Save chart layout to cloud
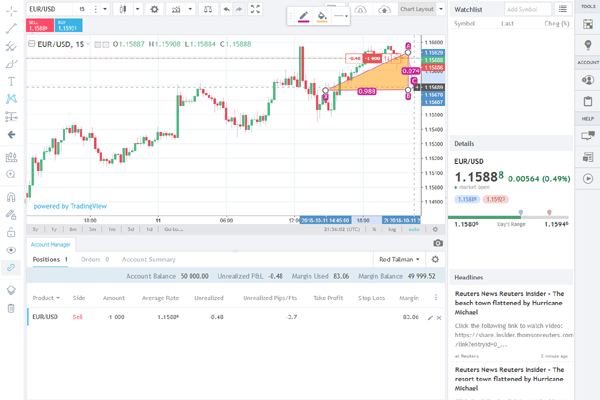This screenshot has height=400, width=600. tap(384, 9)
